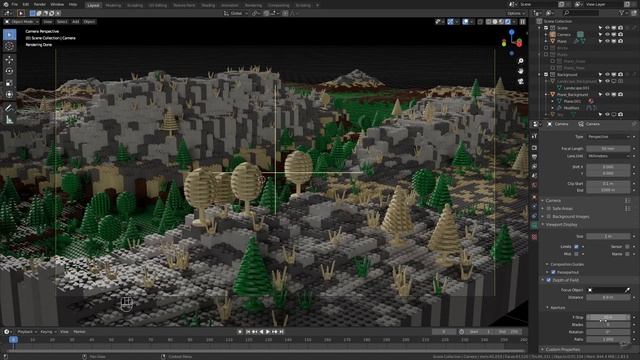Toggle the Depth of Field checkbox
The height and width of the screenshot is (360, 640).
pos(549,280)
